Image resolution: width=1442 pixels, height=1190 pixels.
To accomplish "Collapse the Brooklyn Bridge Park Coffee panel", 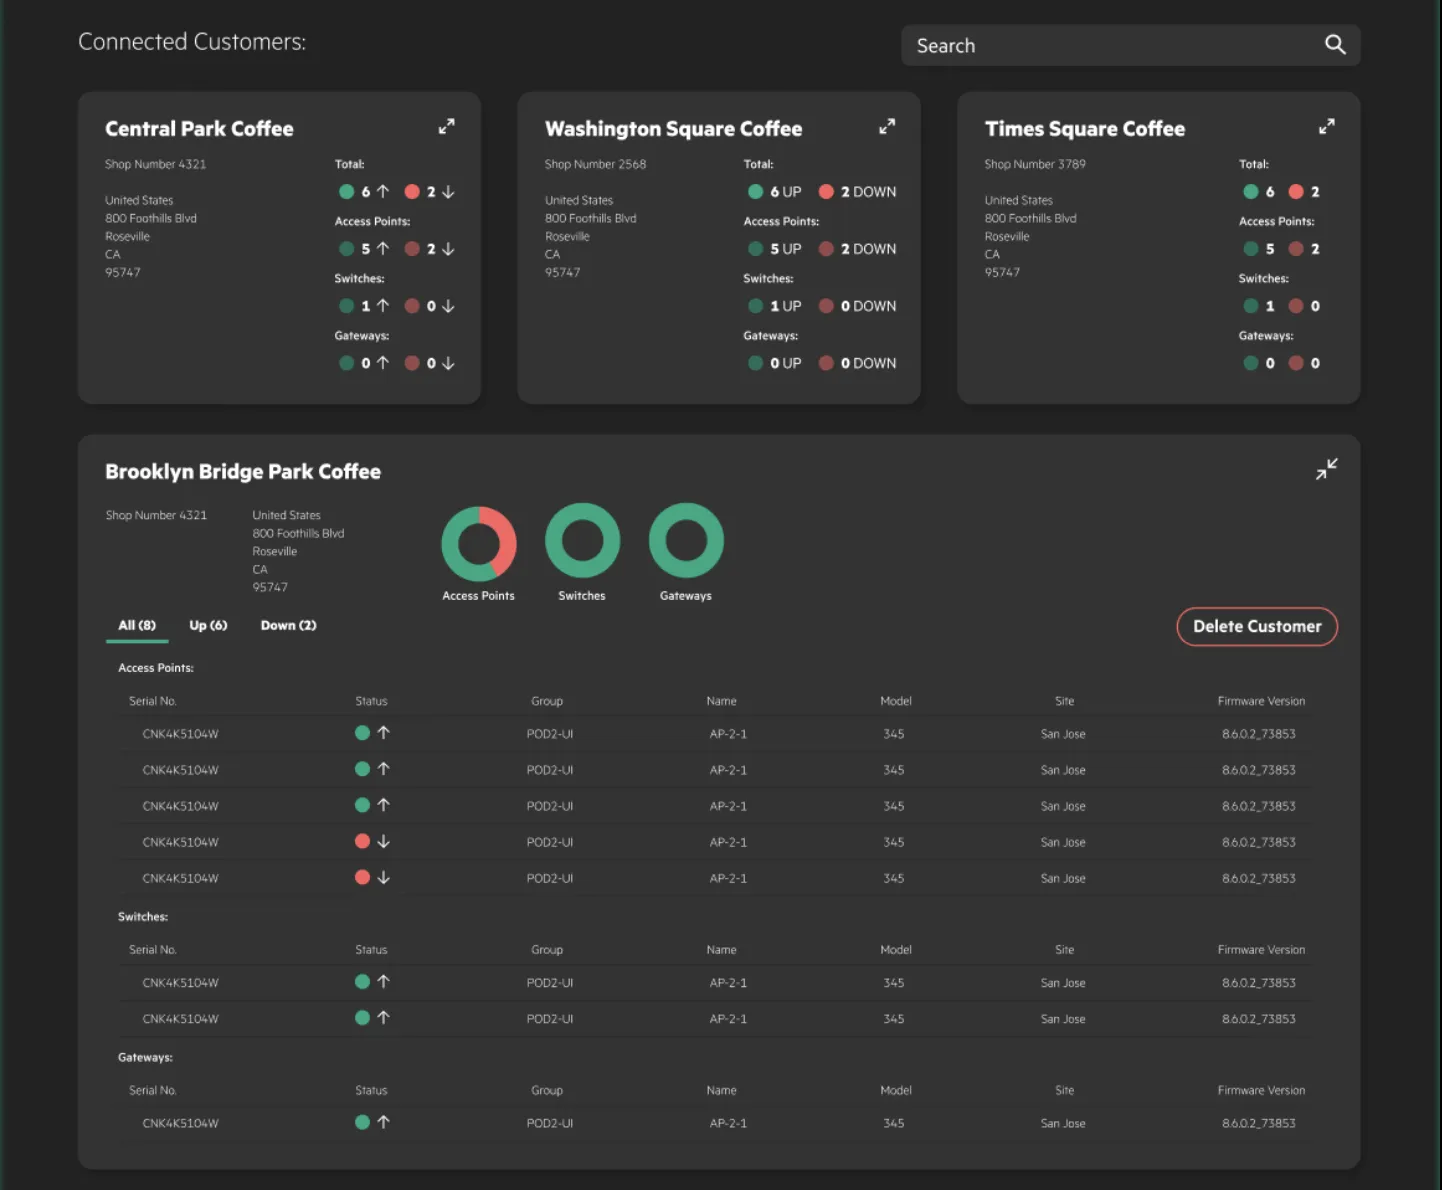I will [1326, 469].
